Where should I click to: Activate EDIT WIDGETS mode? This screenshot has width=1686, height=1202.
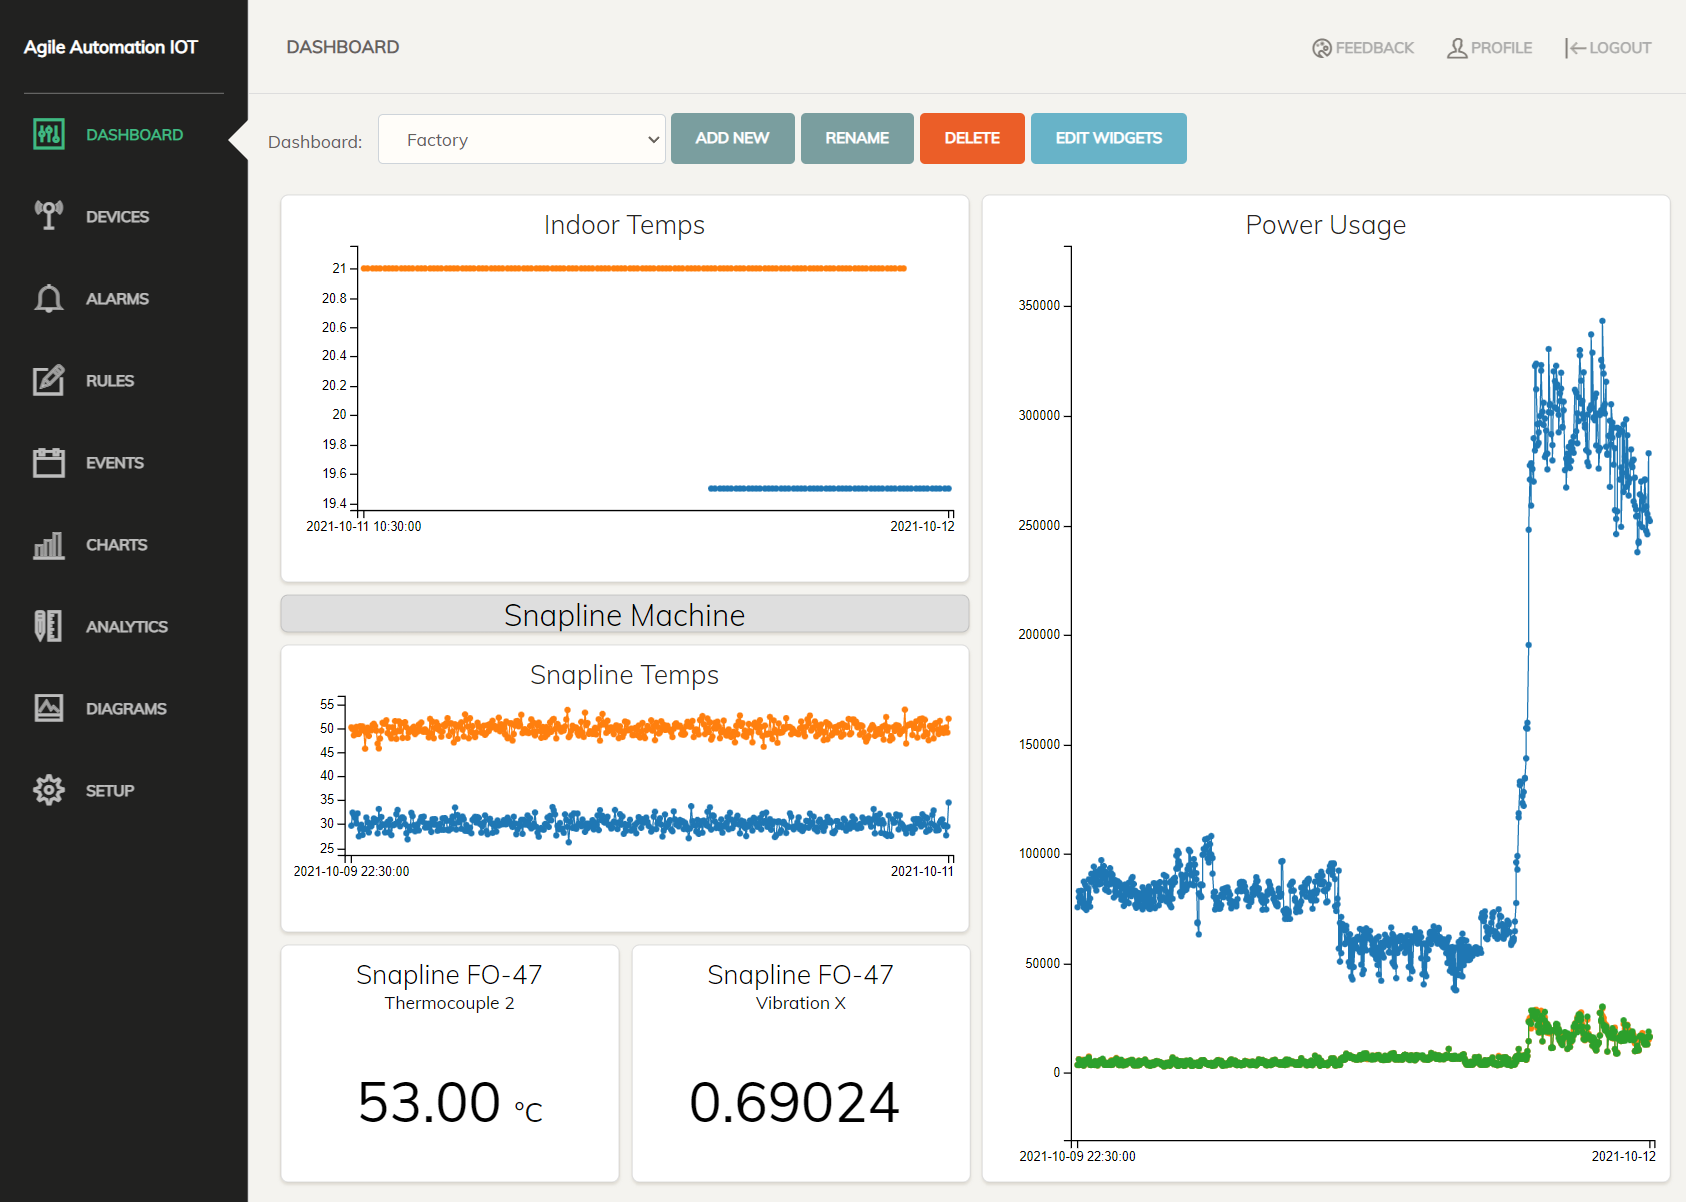pyautogui.click(x=1108, y=138)
